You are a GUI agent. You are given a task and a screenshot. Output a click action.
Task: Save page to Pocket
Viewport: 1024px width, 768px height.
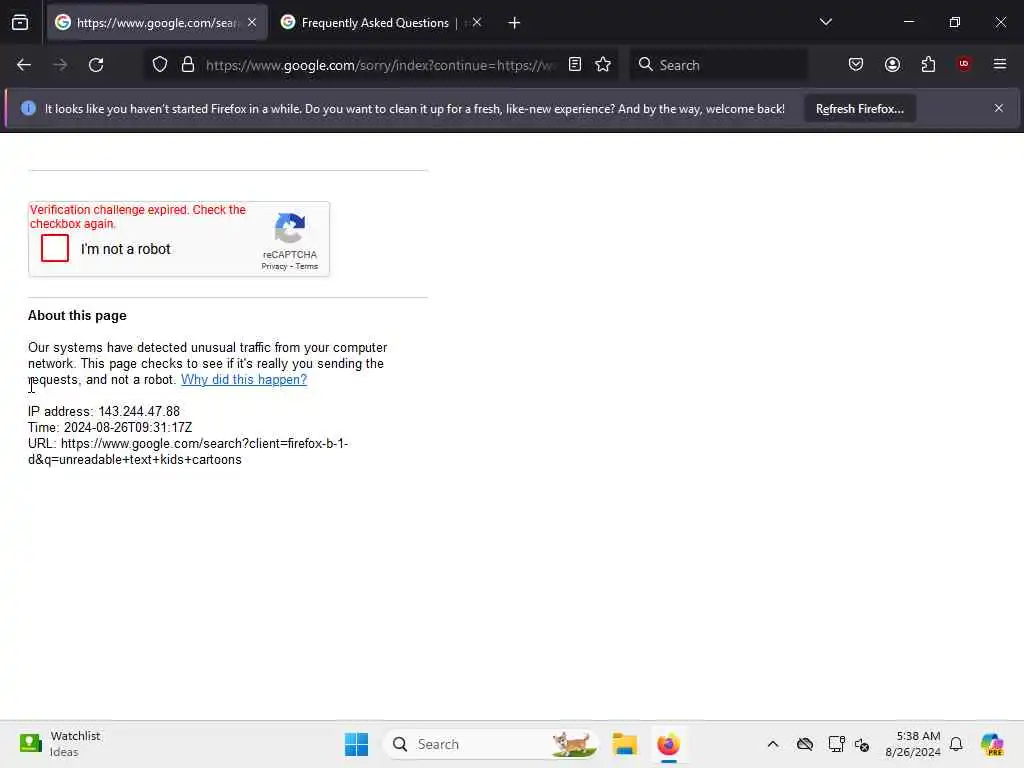click(856, 64)
